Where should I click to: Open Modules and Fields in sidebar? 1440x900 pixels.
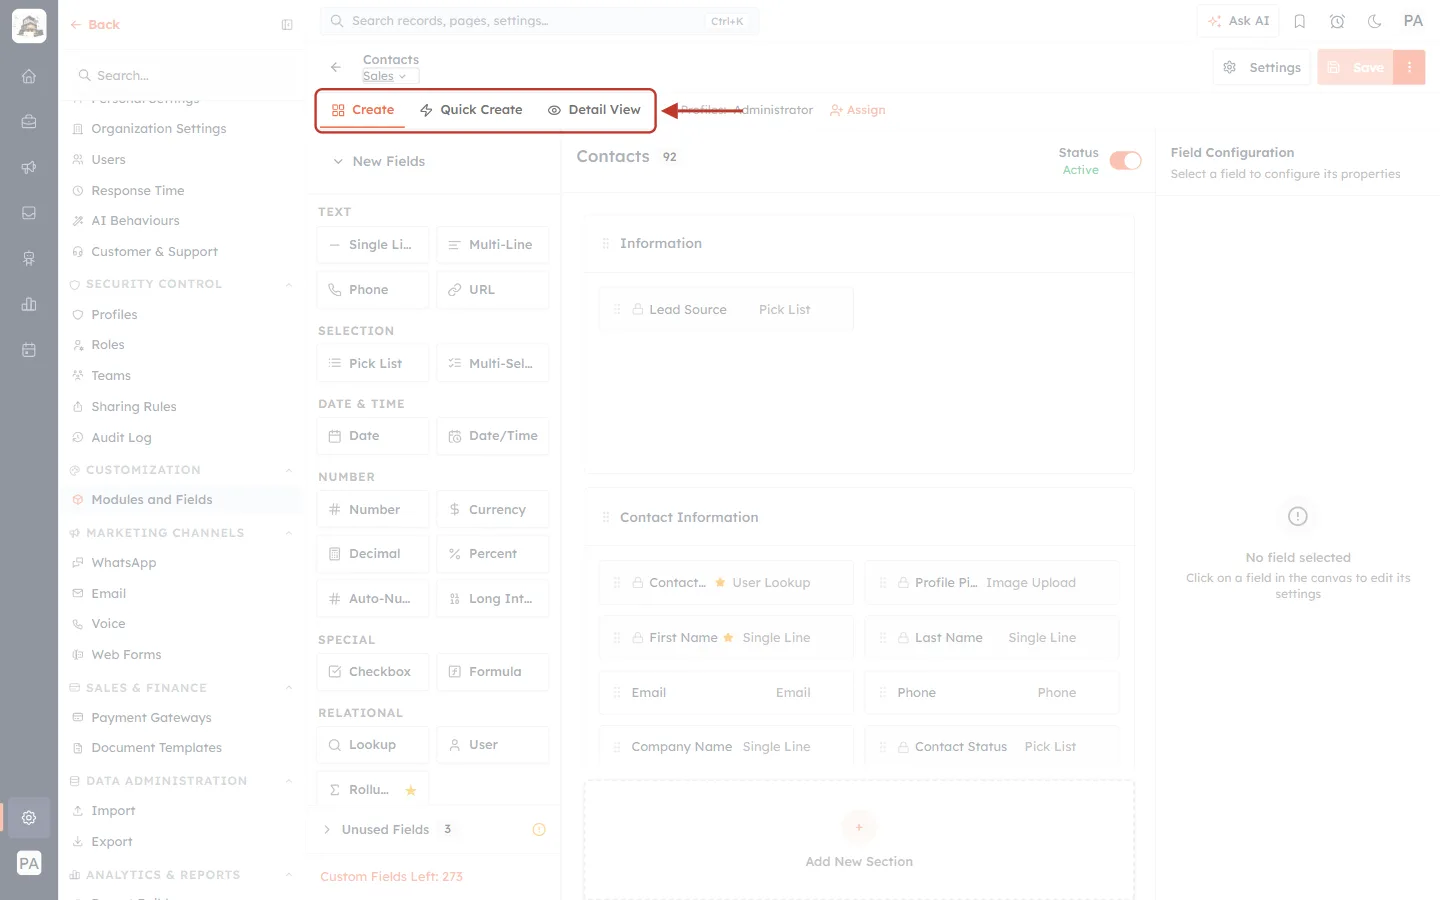coord(182,500)
